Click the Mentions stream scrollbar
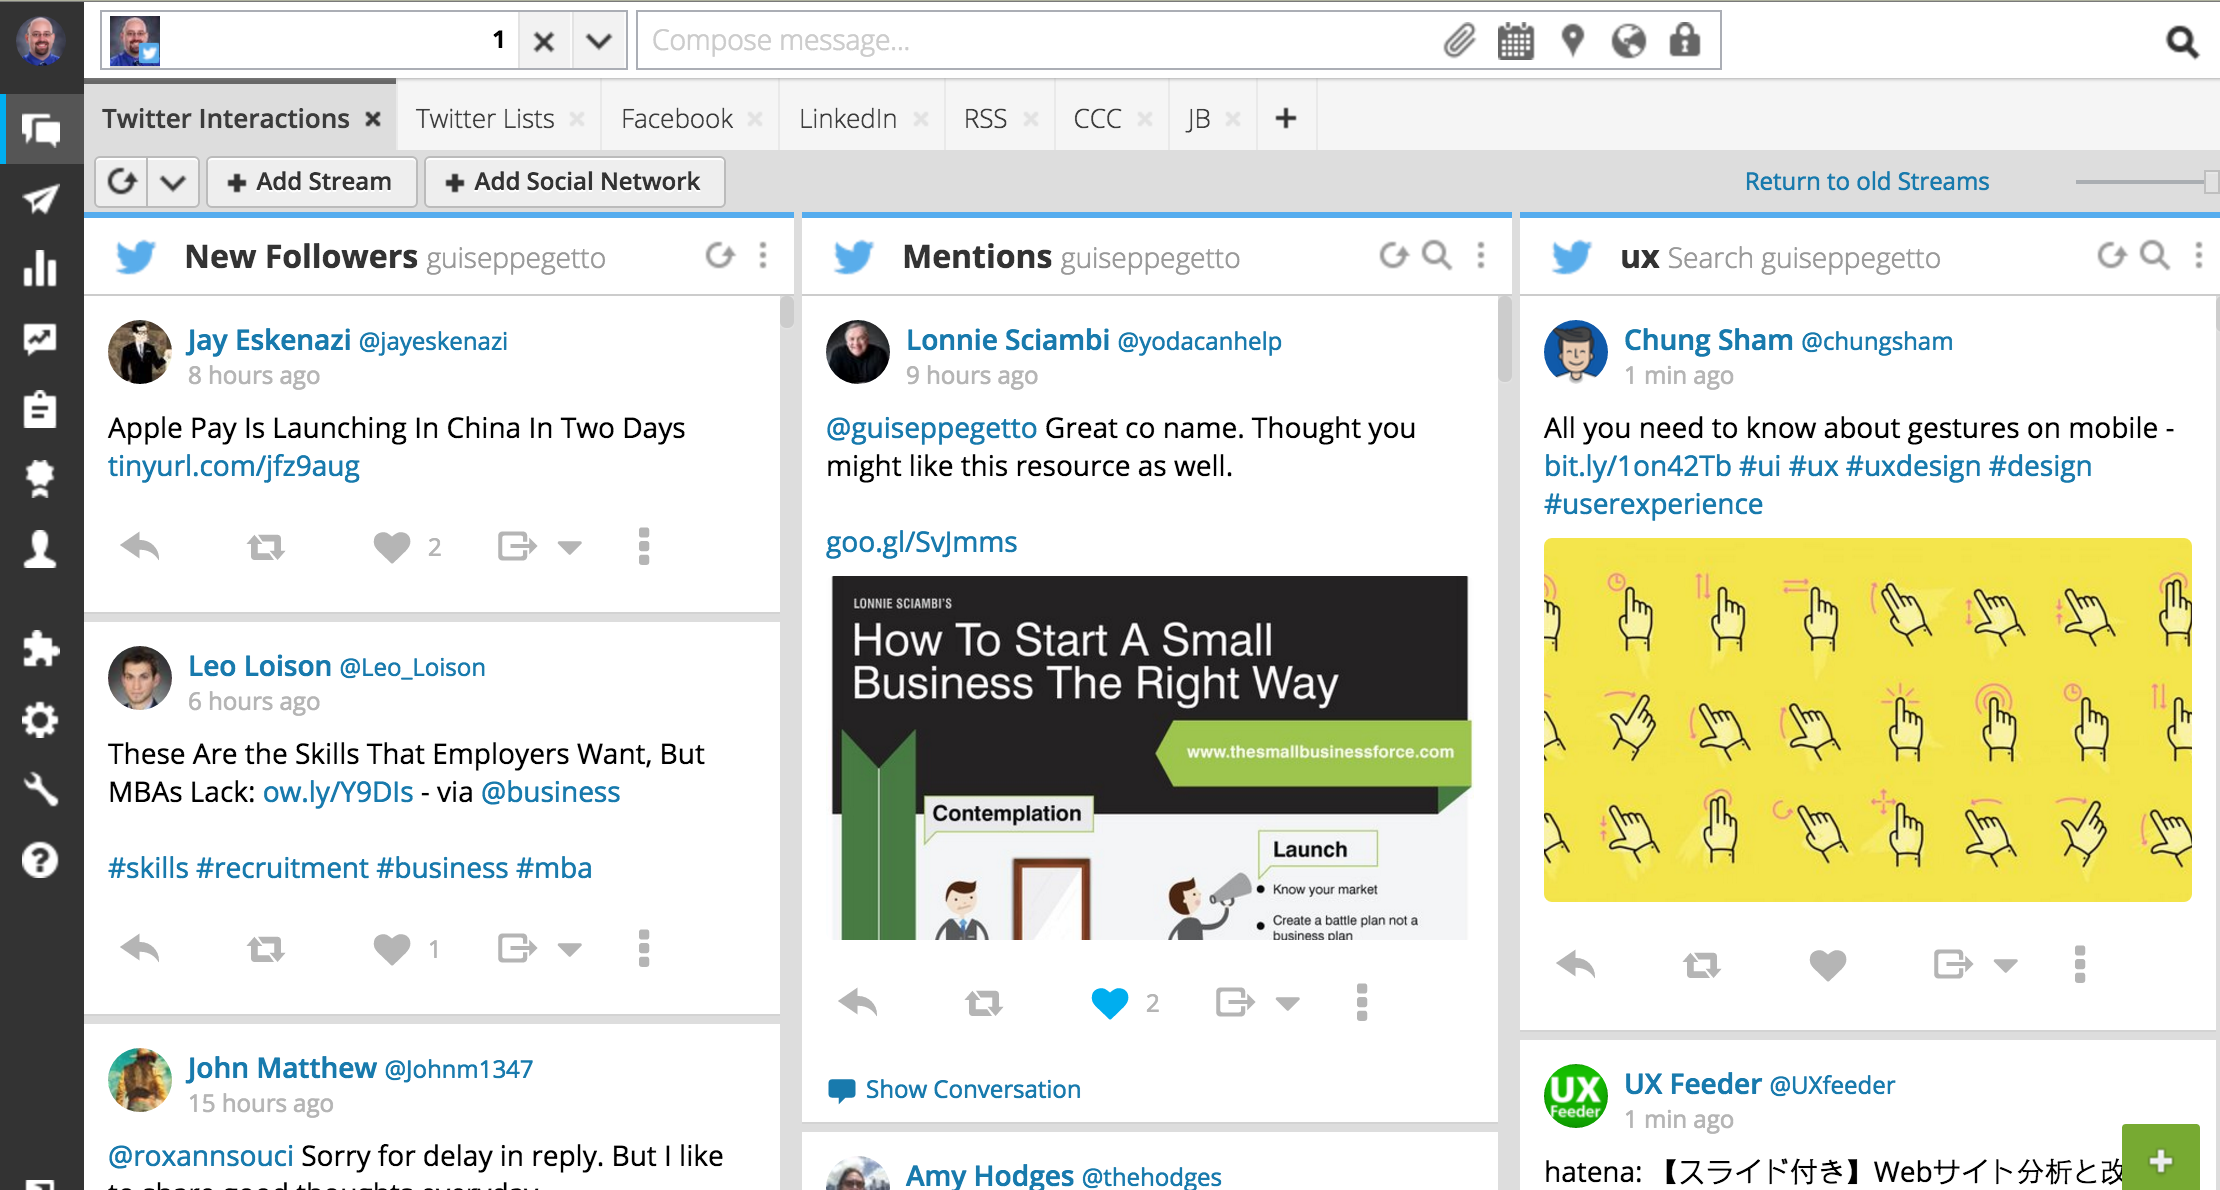Screen dimensions: 2220x1190 coord(1505,340)
